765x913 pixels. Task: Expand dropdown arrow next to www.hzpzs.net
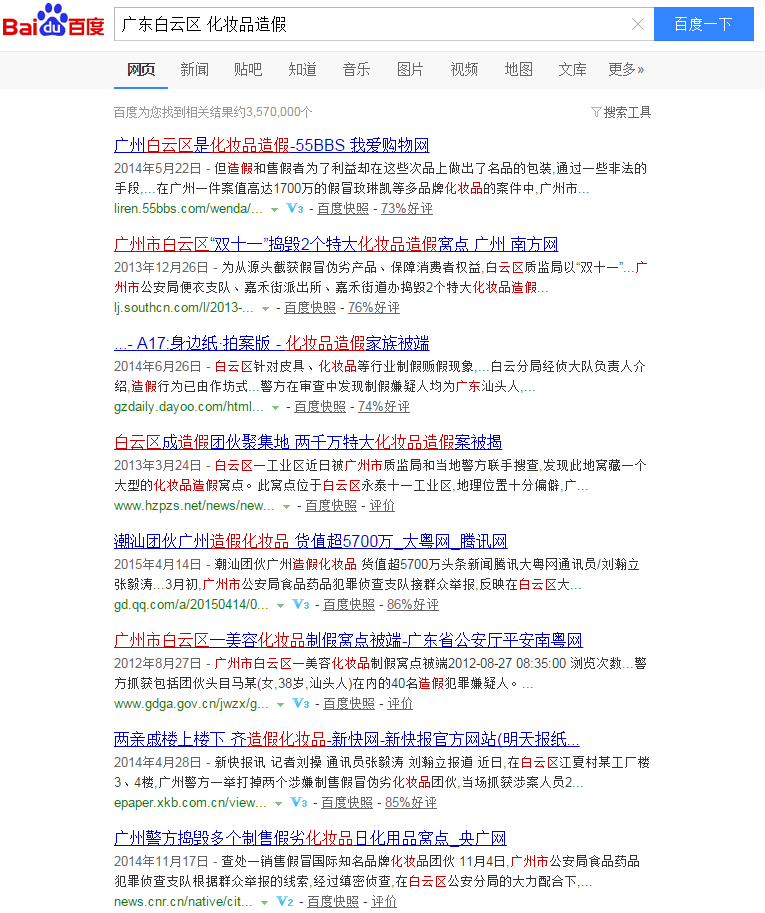coord(286,507)
